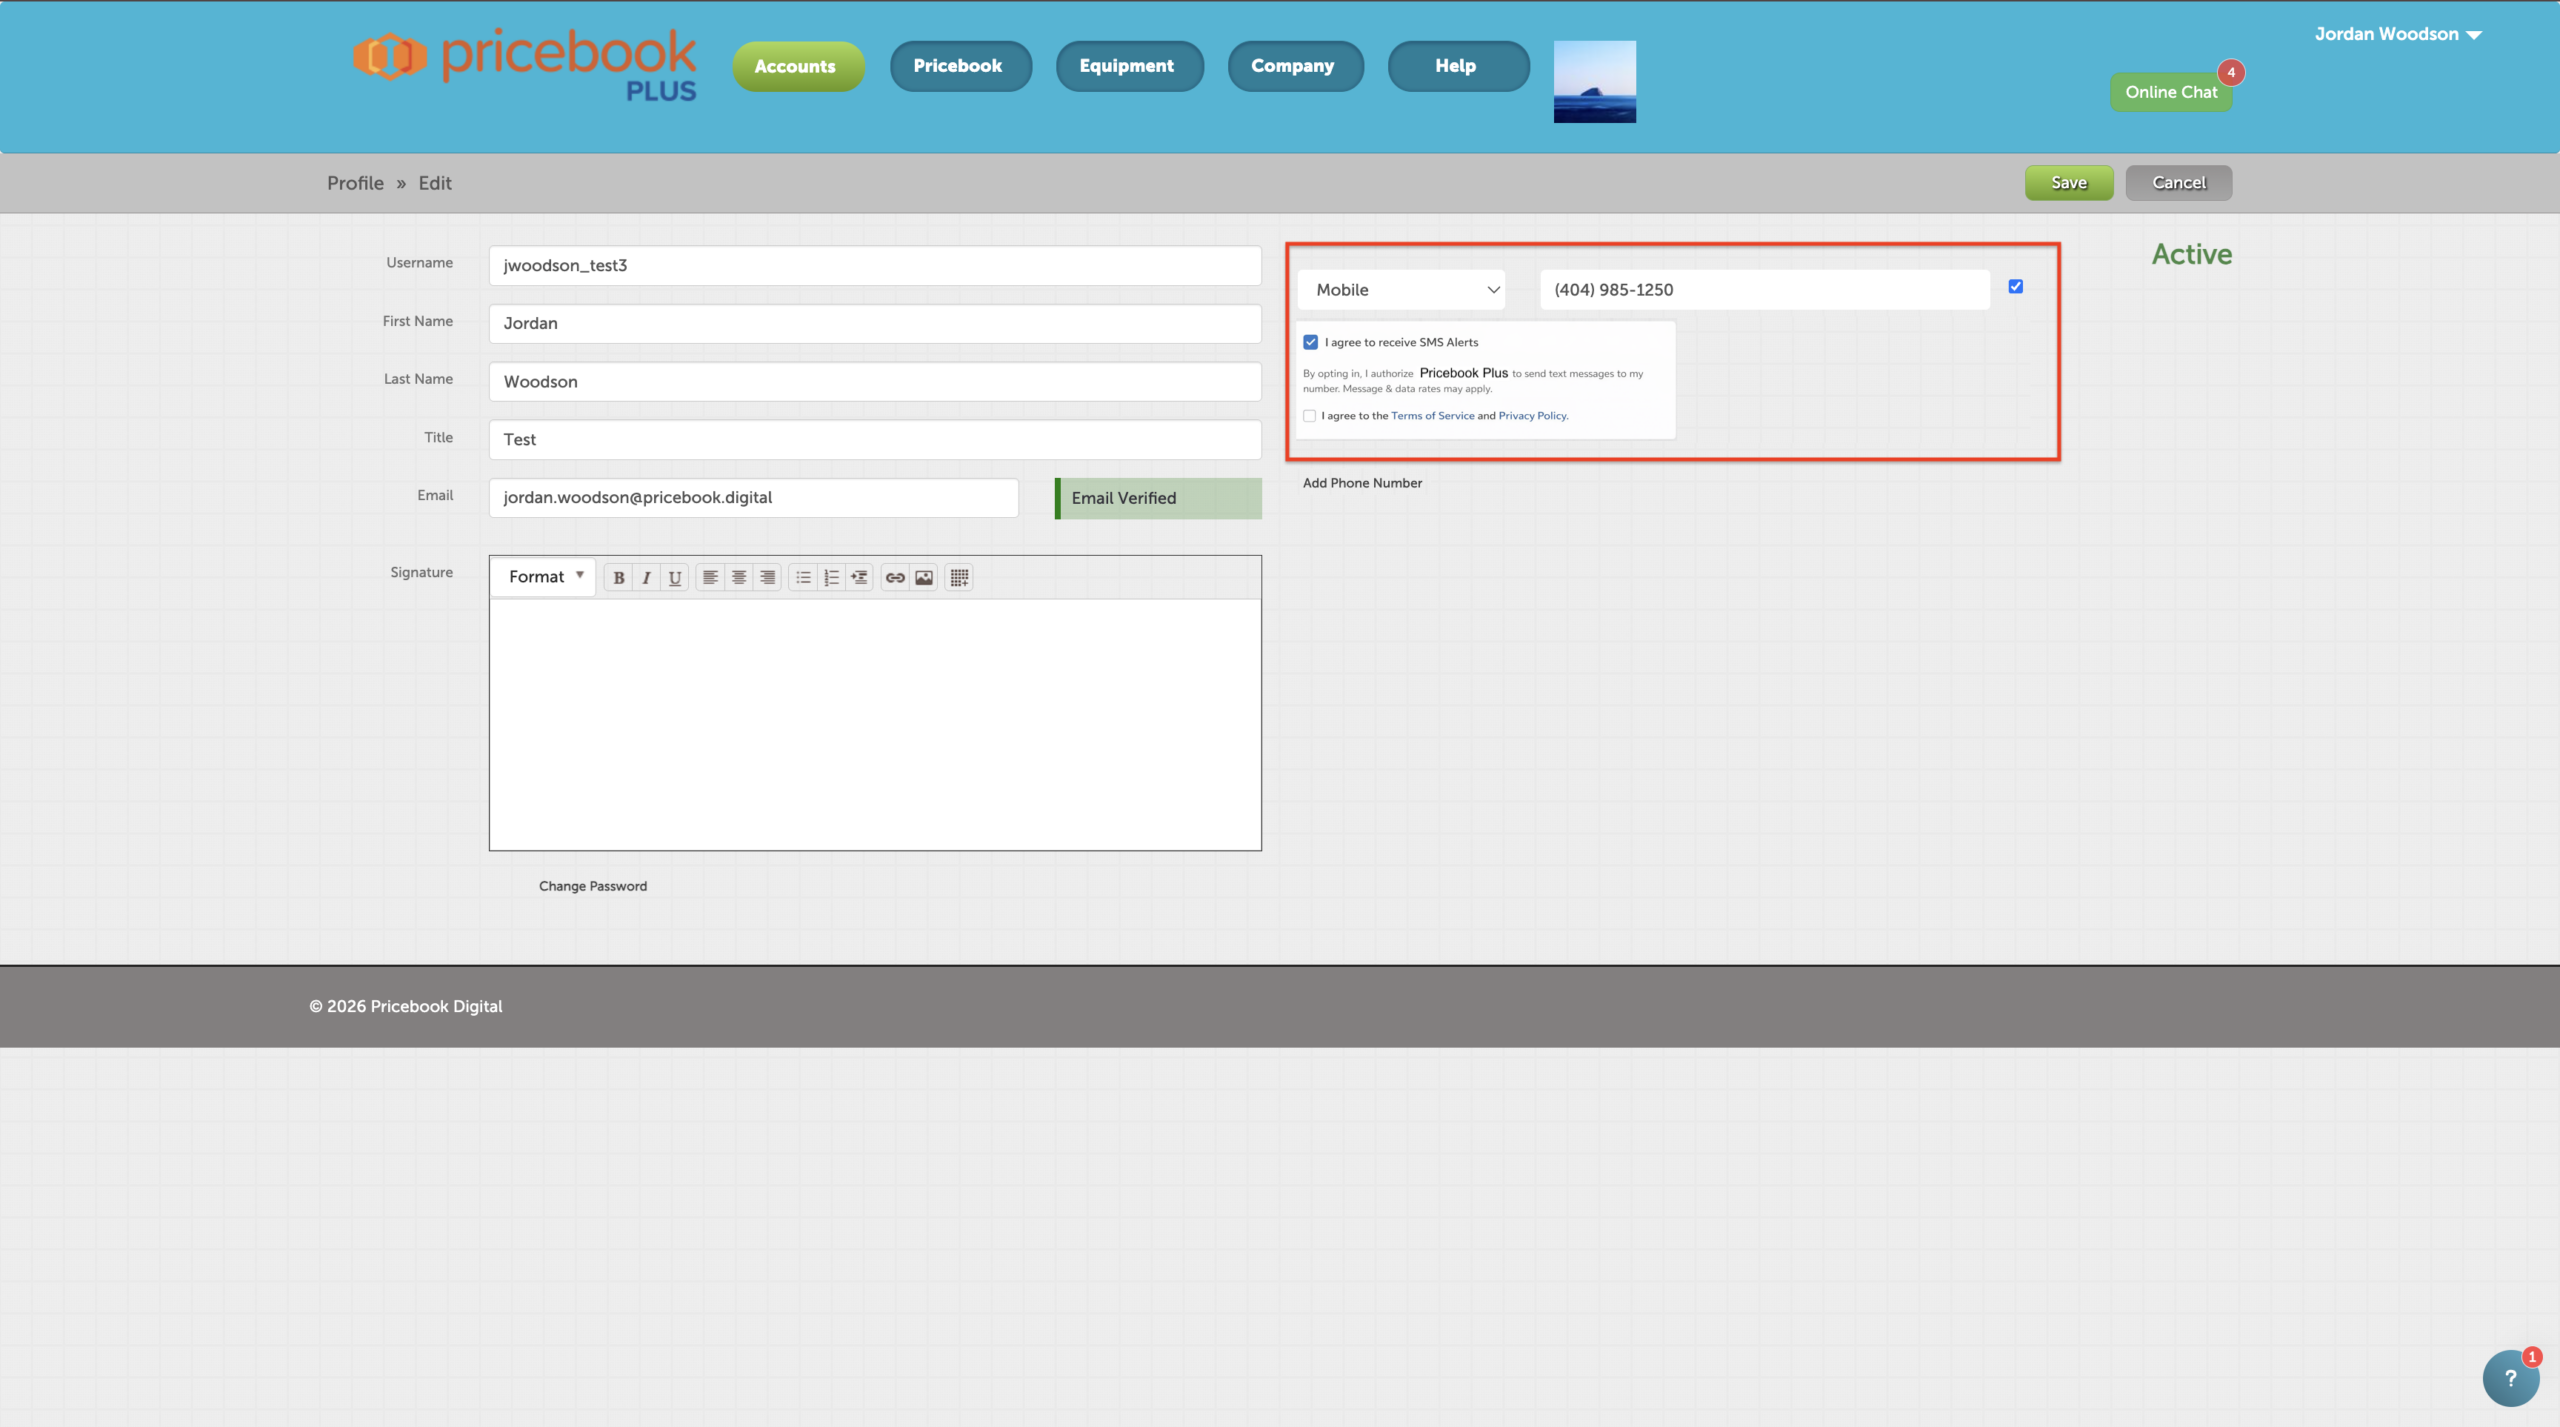This screenshot has width=2560, height=1427.
Task: Click the Change Password link
Action: (593, 886)
